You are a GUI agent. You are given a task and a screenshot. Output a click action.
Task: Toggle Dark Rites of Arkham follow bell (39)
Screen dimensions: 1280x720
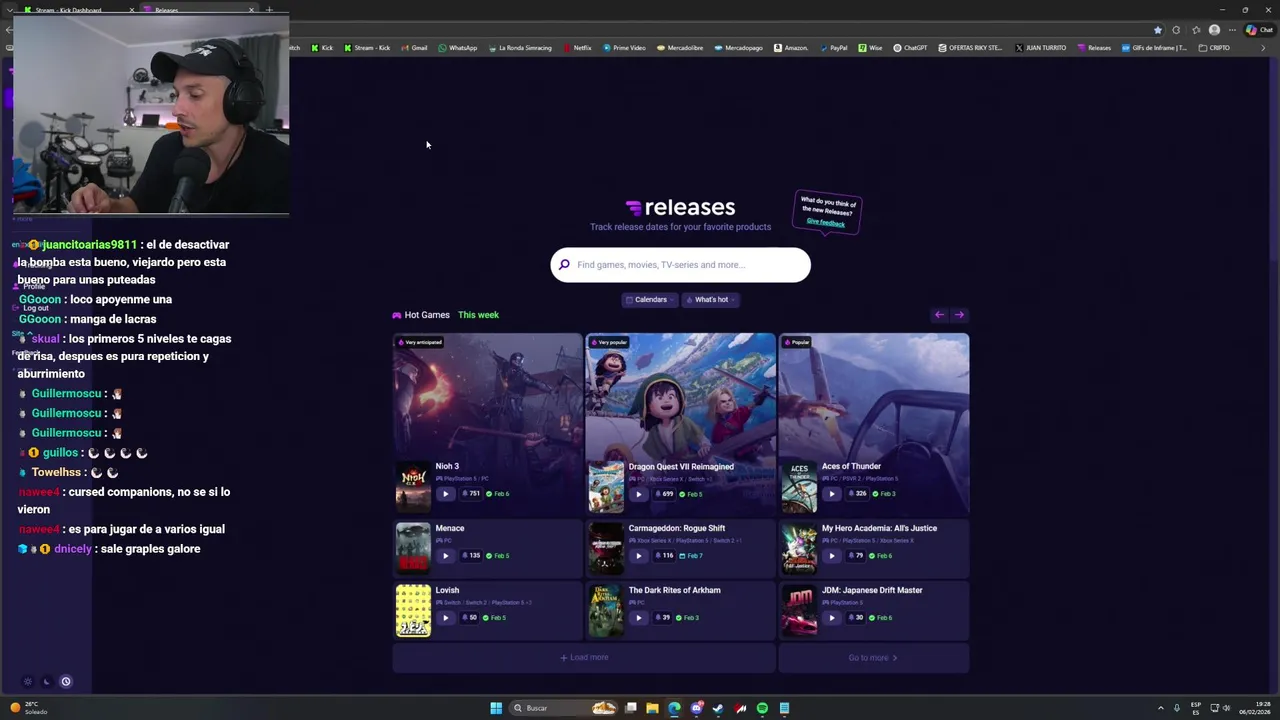tap(662, 618)
